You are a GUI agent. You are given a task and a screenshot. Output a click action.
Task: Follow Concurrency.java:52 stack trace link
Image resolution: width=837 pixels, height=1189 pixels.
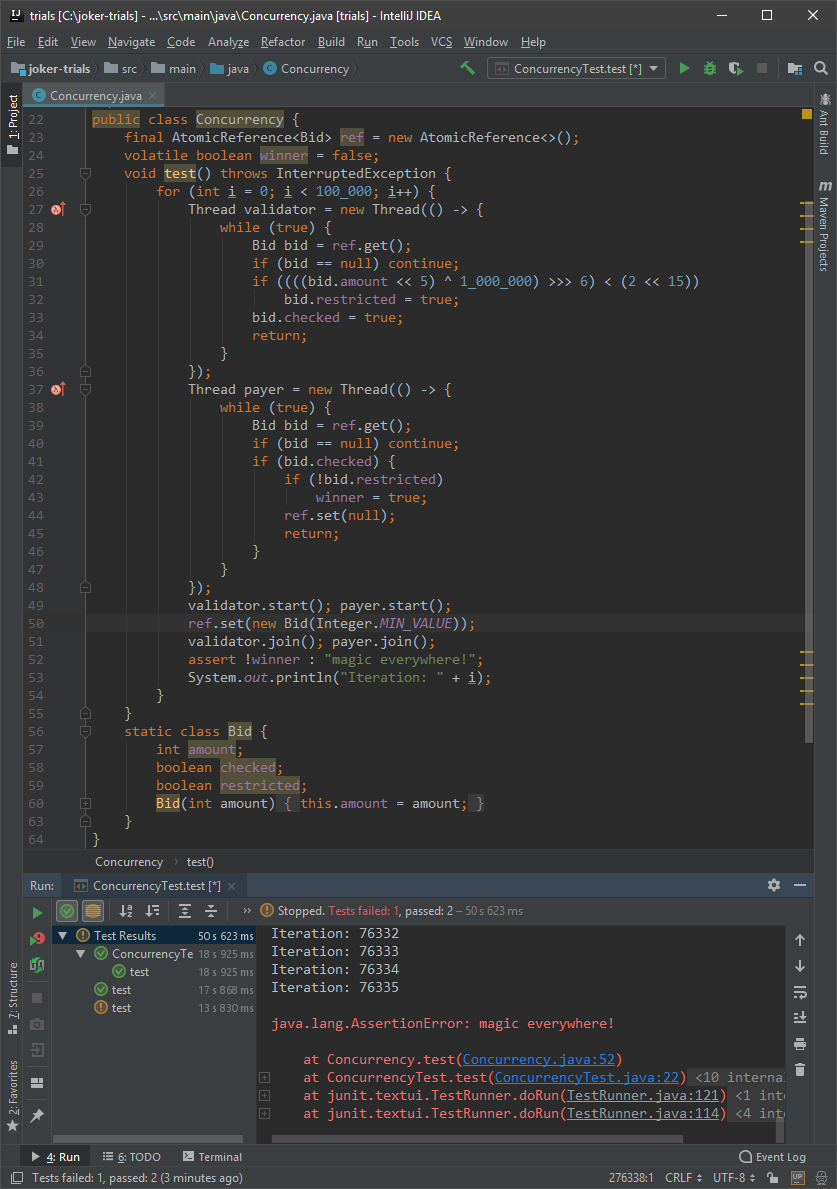tap(539, 1059)
